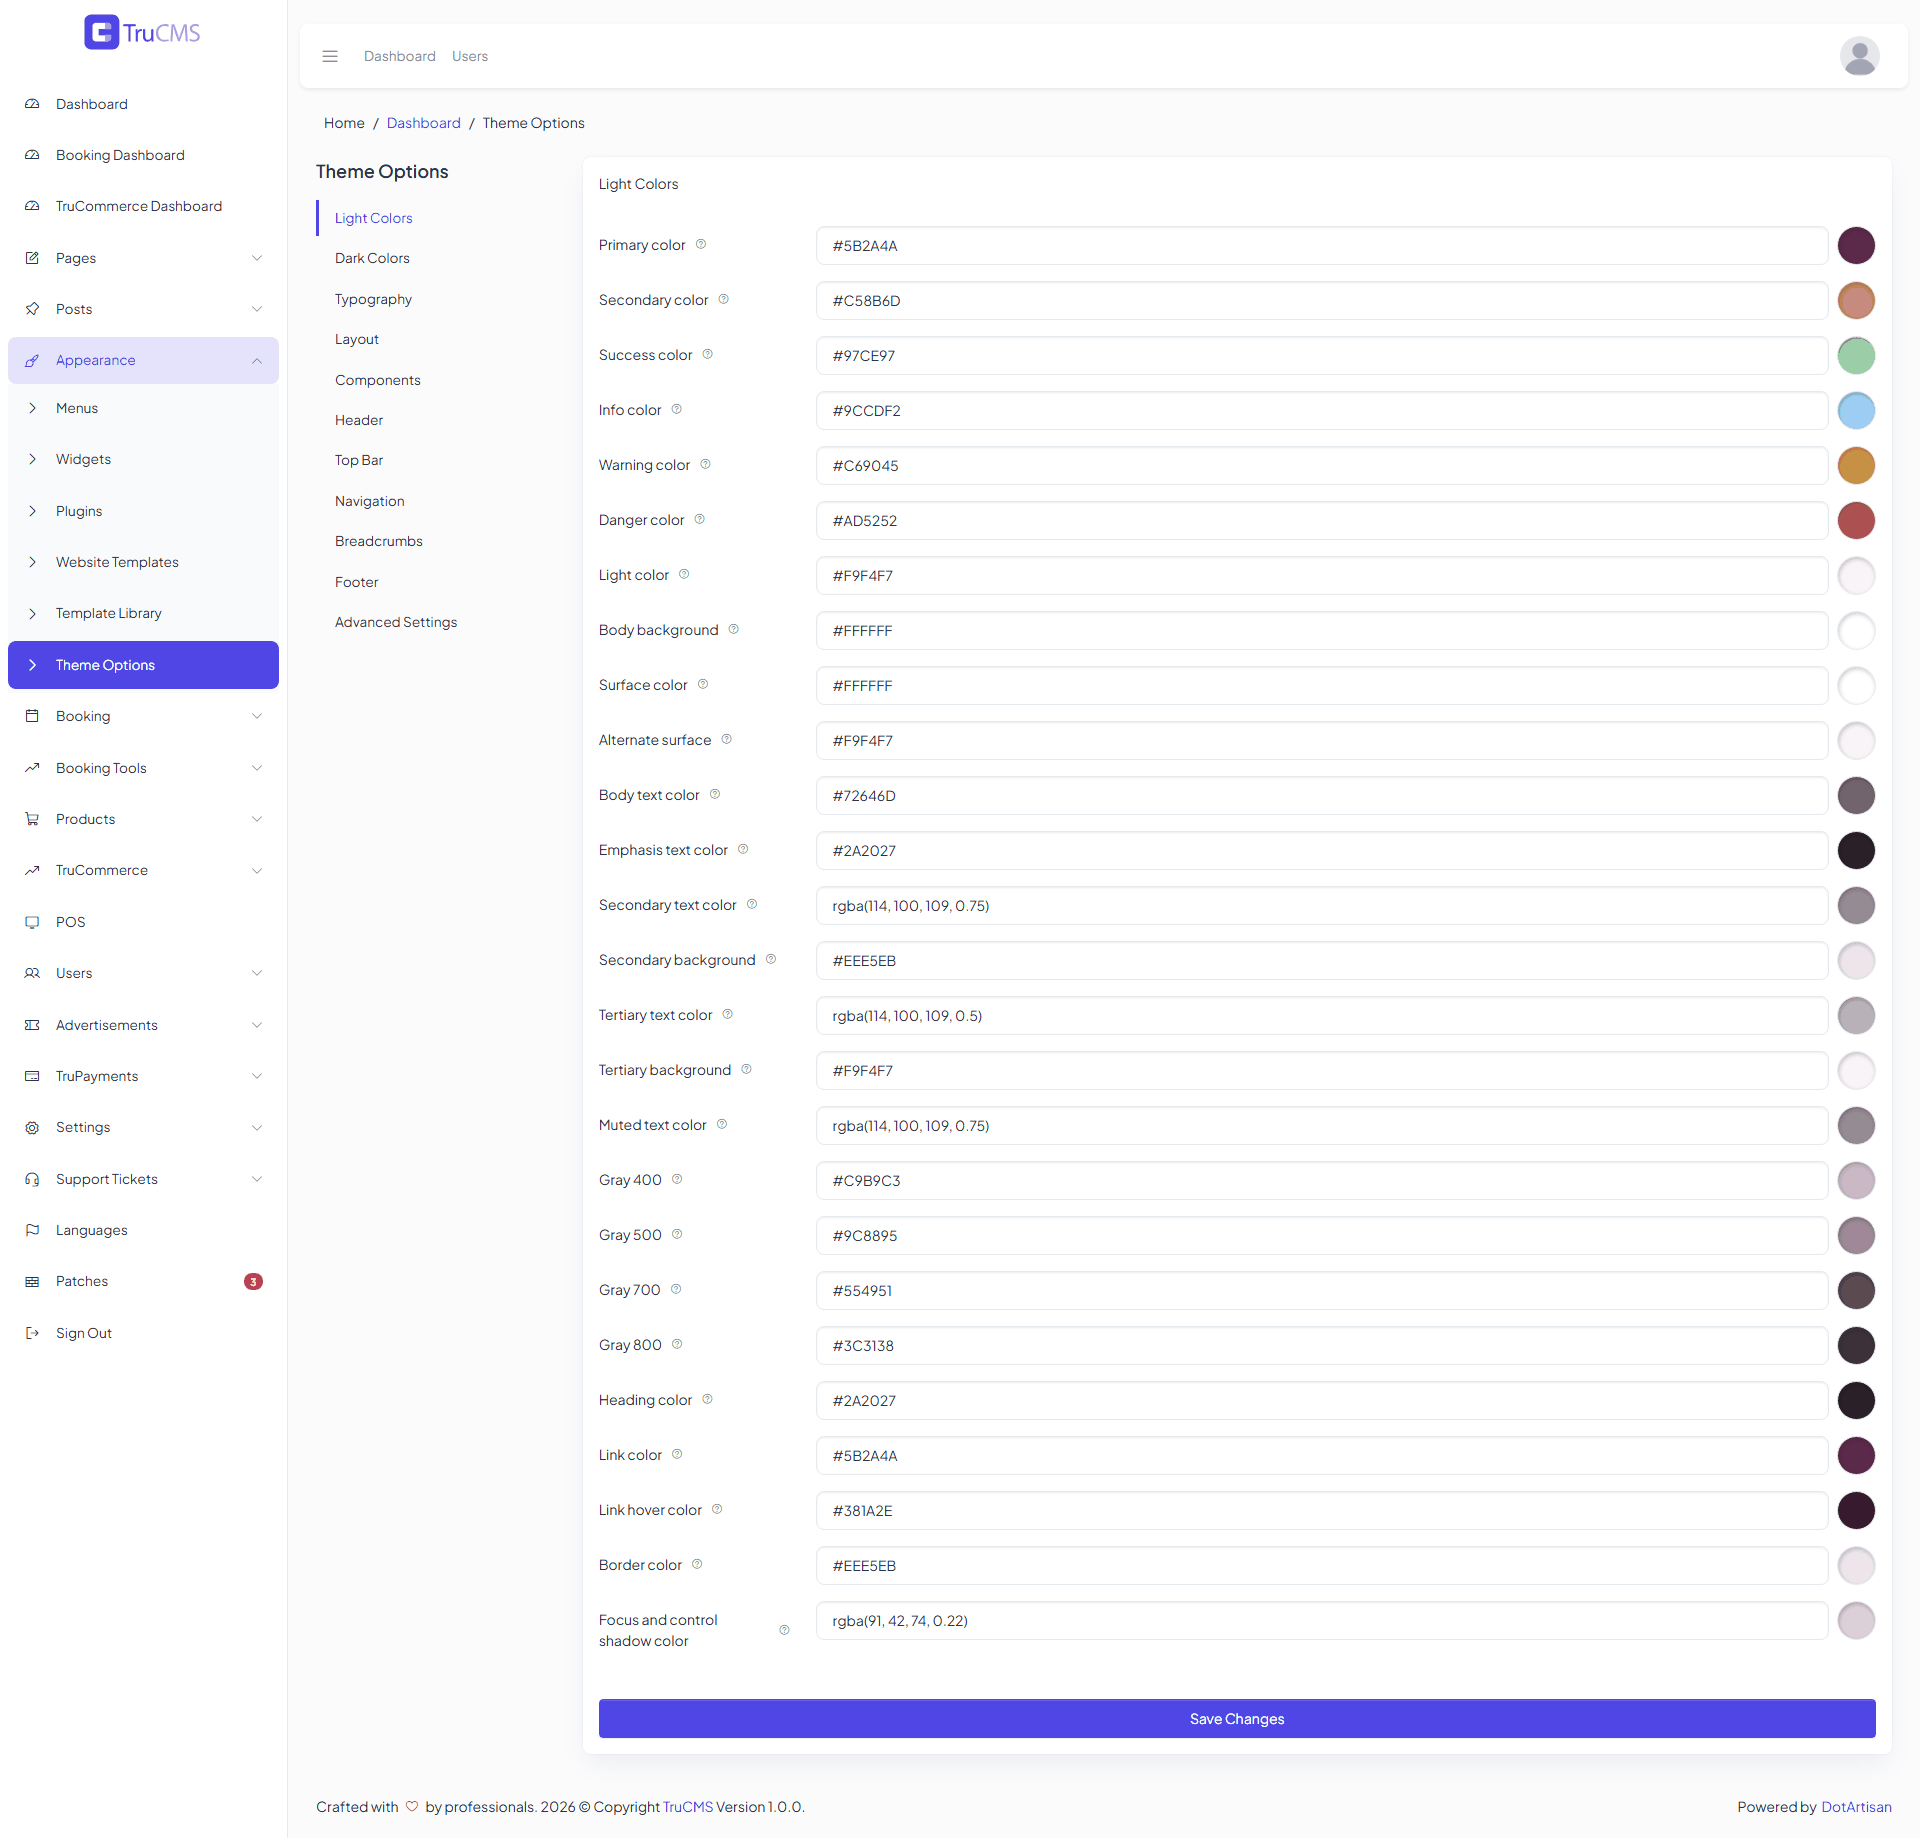Click the TruCMS footer copyright link
Screen dimensions: 1920x1838
[688, 1807]
